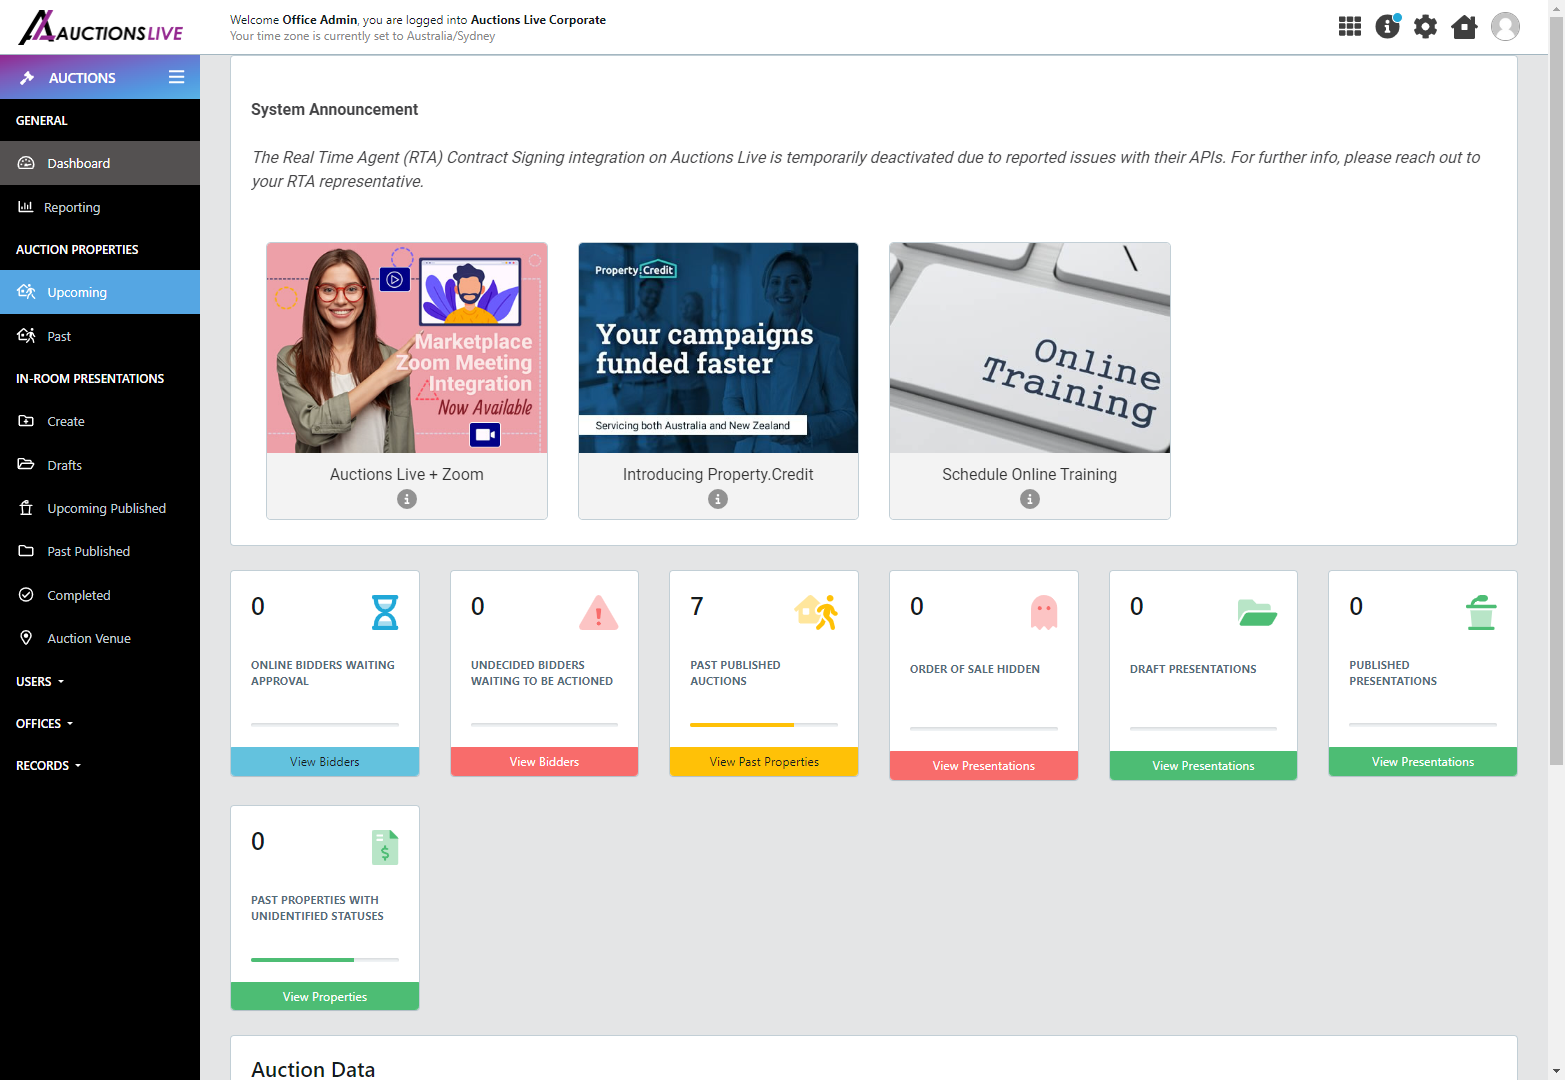
Task: Expand the USERS menu
Action: click(x=40, y=681)
